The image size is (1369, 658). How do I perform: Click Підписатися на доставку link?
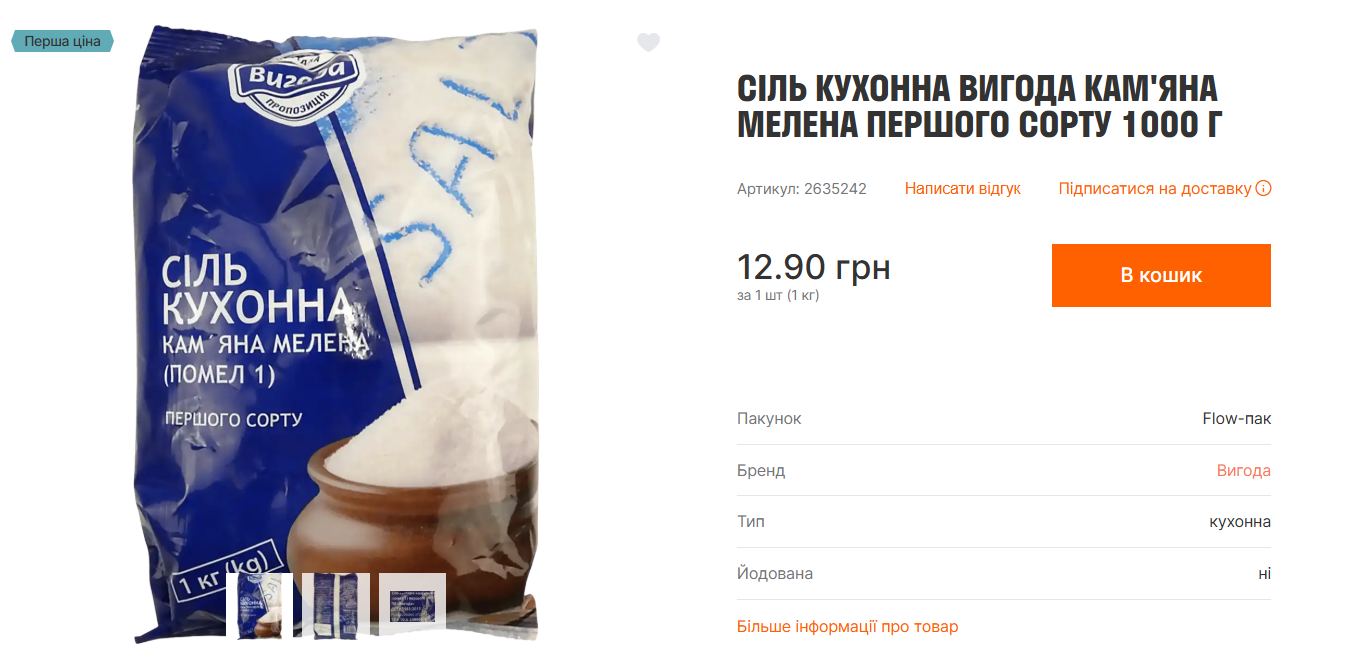pos(1155,188)
